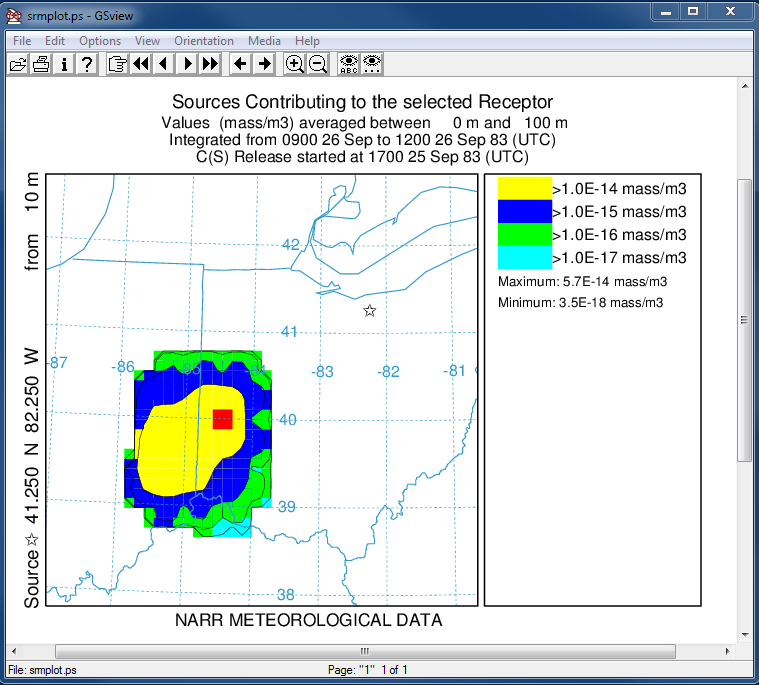This screenshot has width=759, height=685.
Task: Click the Open file folder icon
Action: pyautogui.click(x=18, y=64)
